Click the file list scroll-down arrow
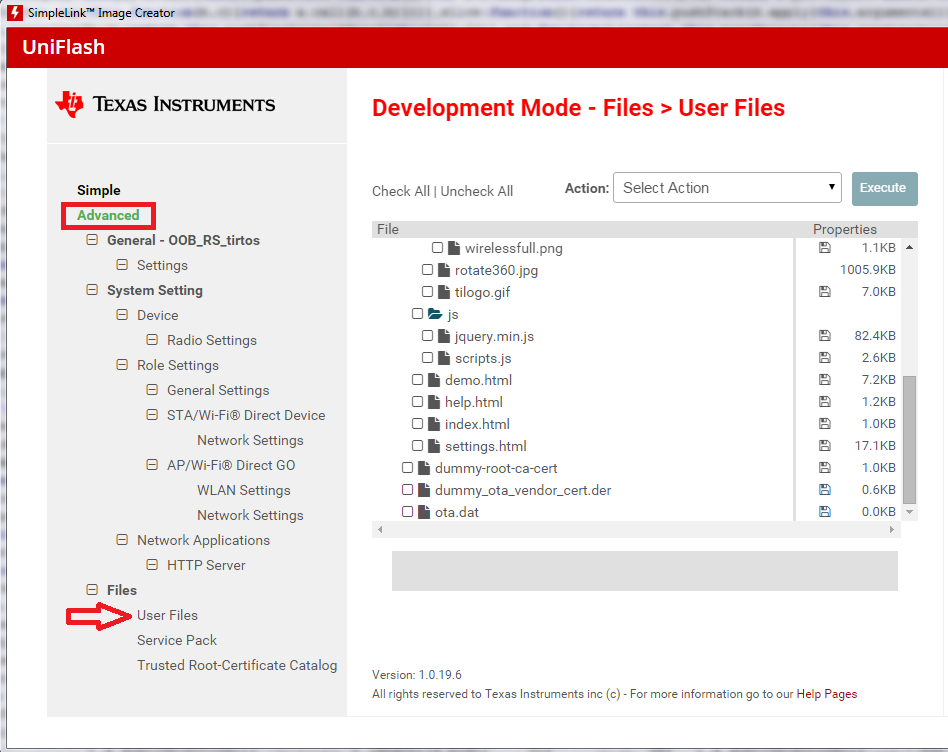 click(909, 512)
